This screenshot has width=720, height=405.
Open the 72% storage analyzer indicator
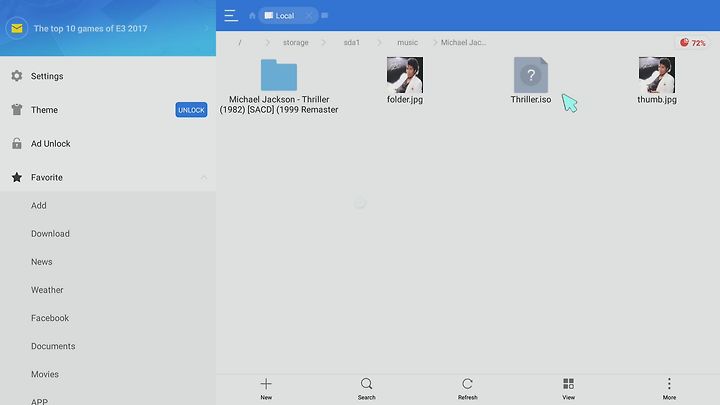point(692,43)
